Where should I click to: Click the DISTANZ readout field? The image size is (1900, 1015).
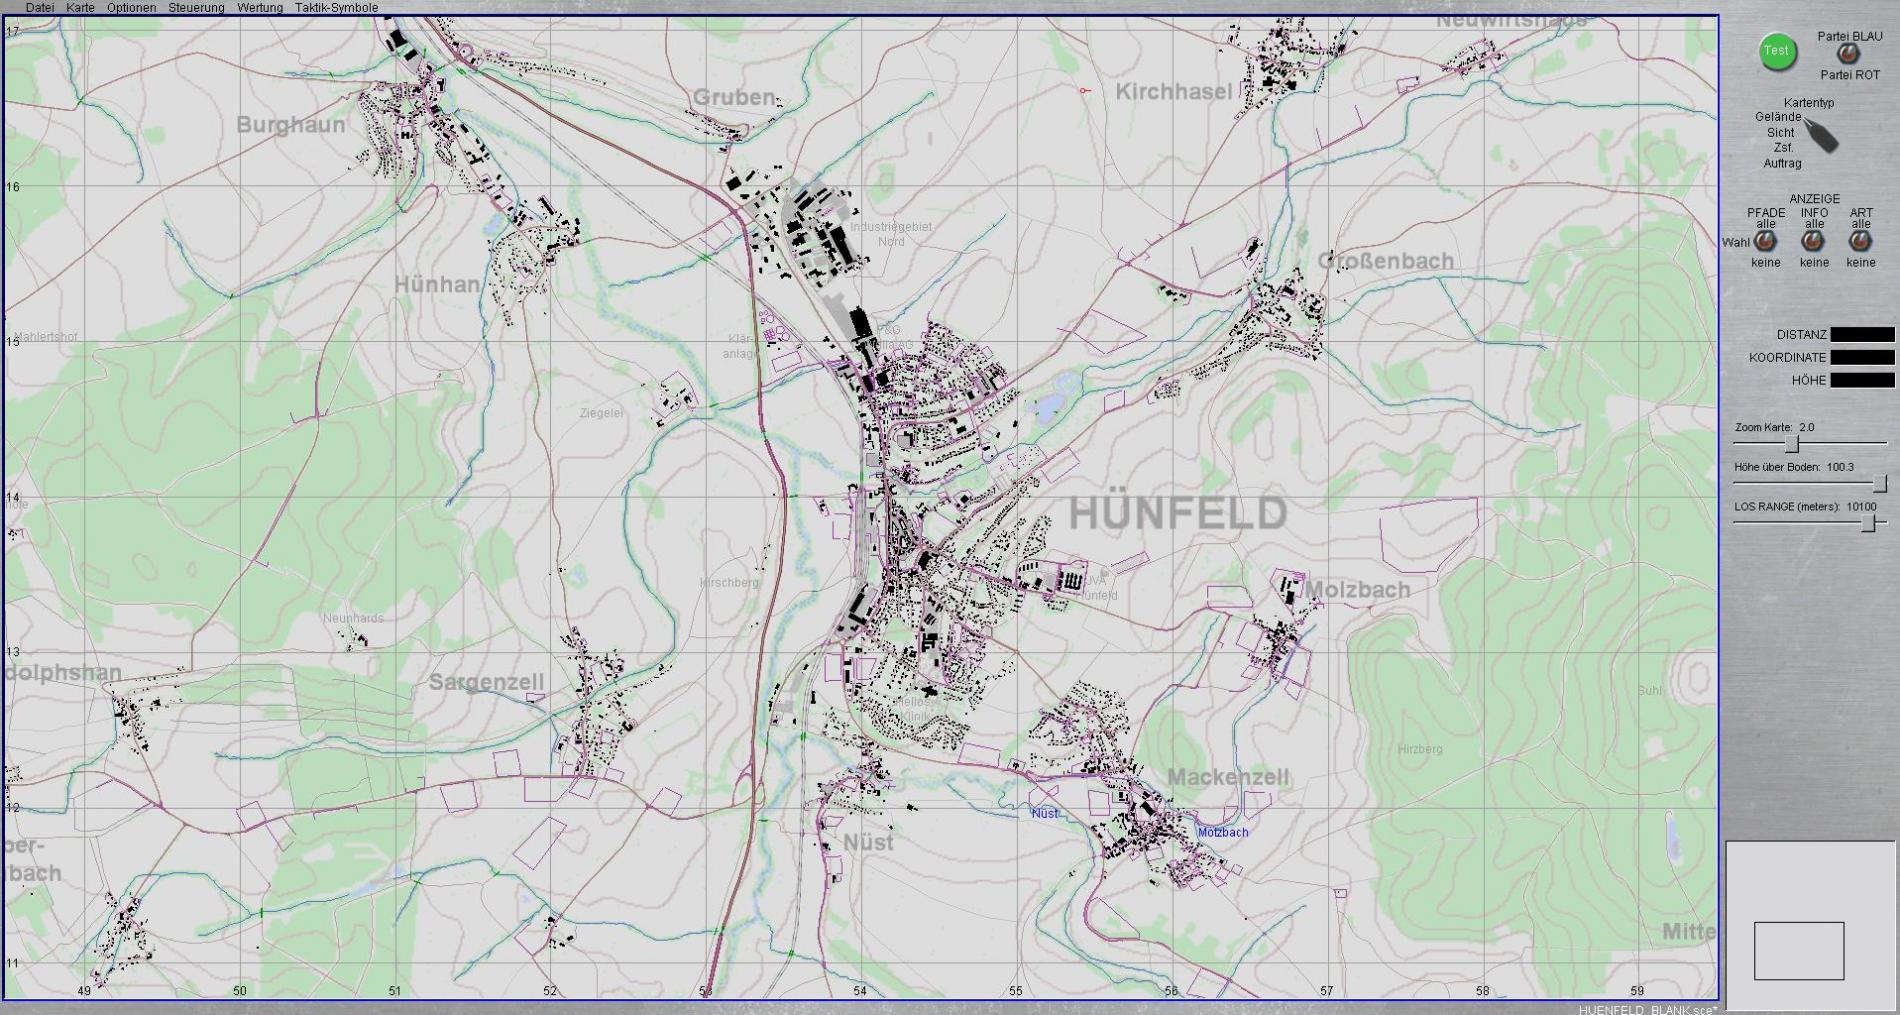1862,335
